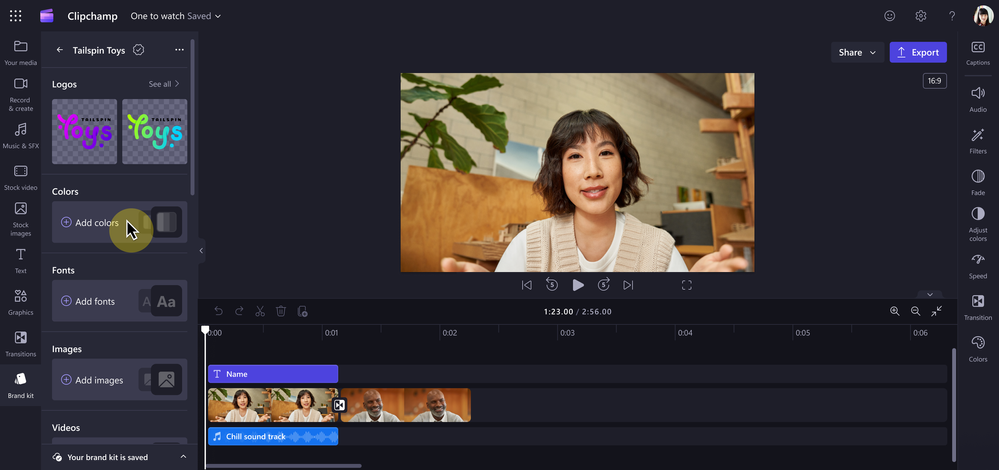Click See all logos link
999x470 pixels.
click(164, 84)
